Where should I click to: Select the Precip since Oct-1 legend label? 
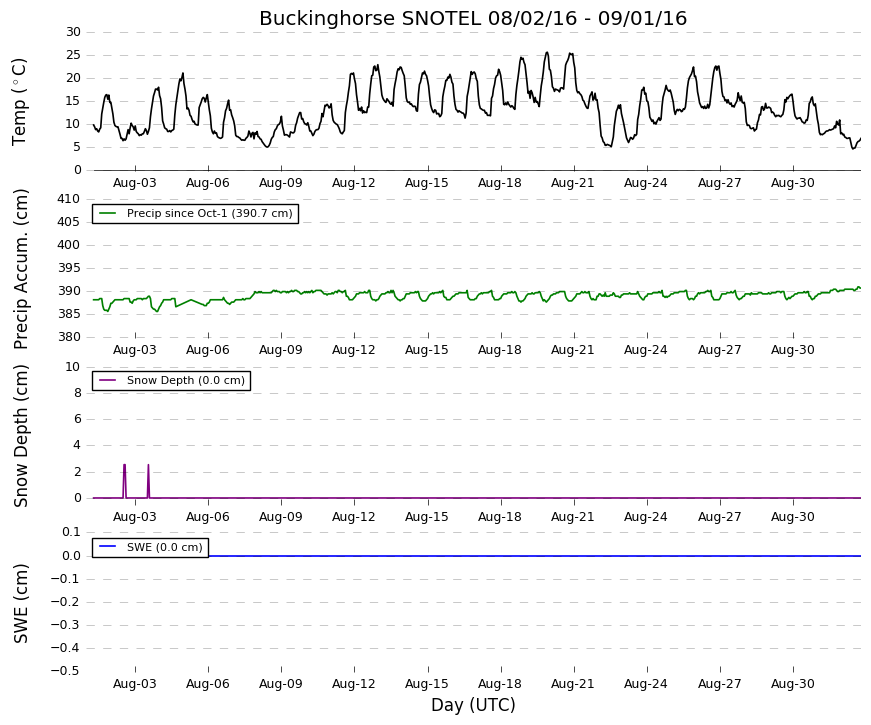pos(209,213)
